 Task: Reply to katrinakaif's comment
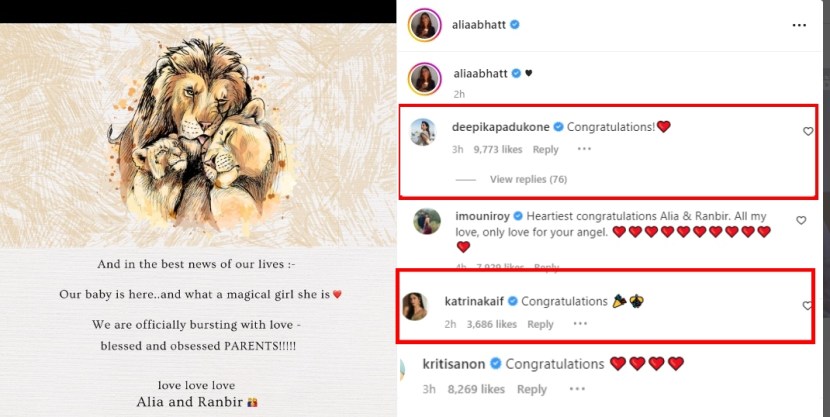click(x=540, y=324)
